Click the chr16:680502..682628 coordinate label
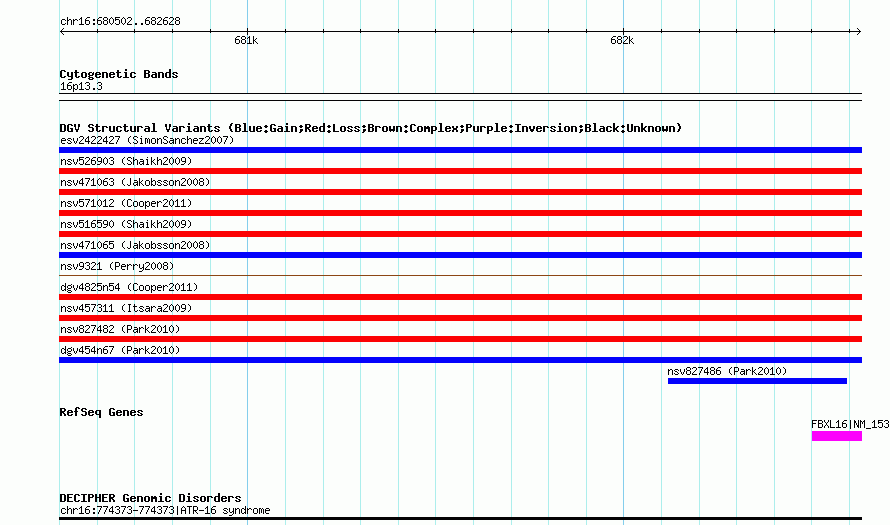 tap(120, 22)
